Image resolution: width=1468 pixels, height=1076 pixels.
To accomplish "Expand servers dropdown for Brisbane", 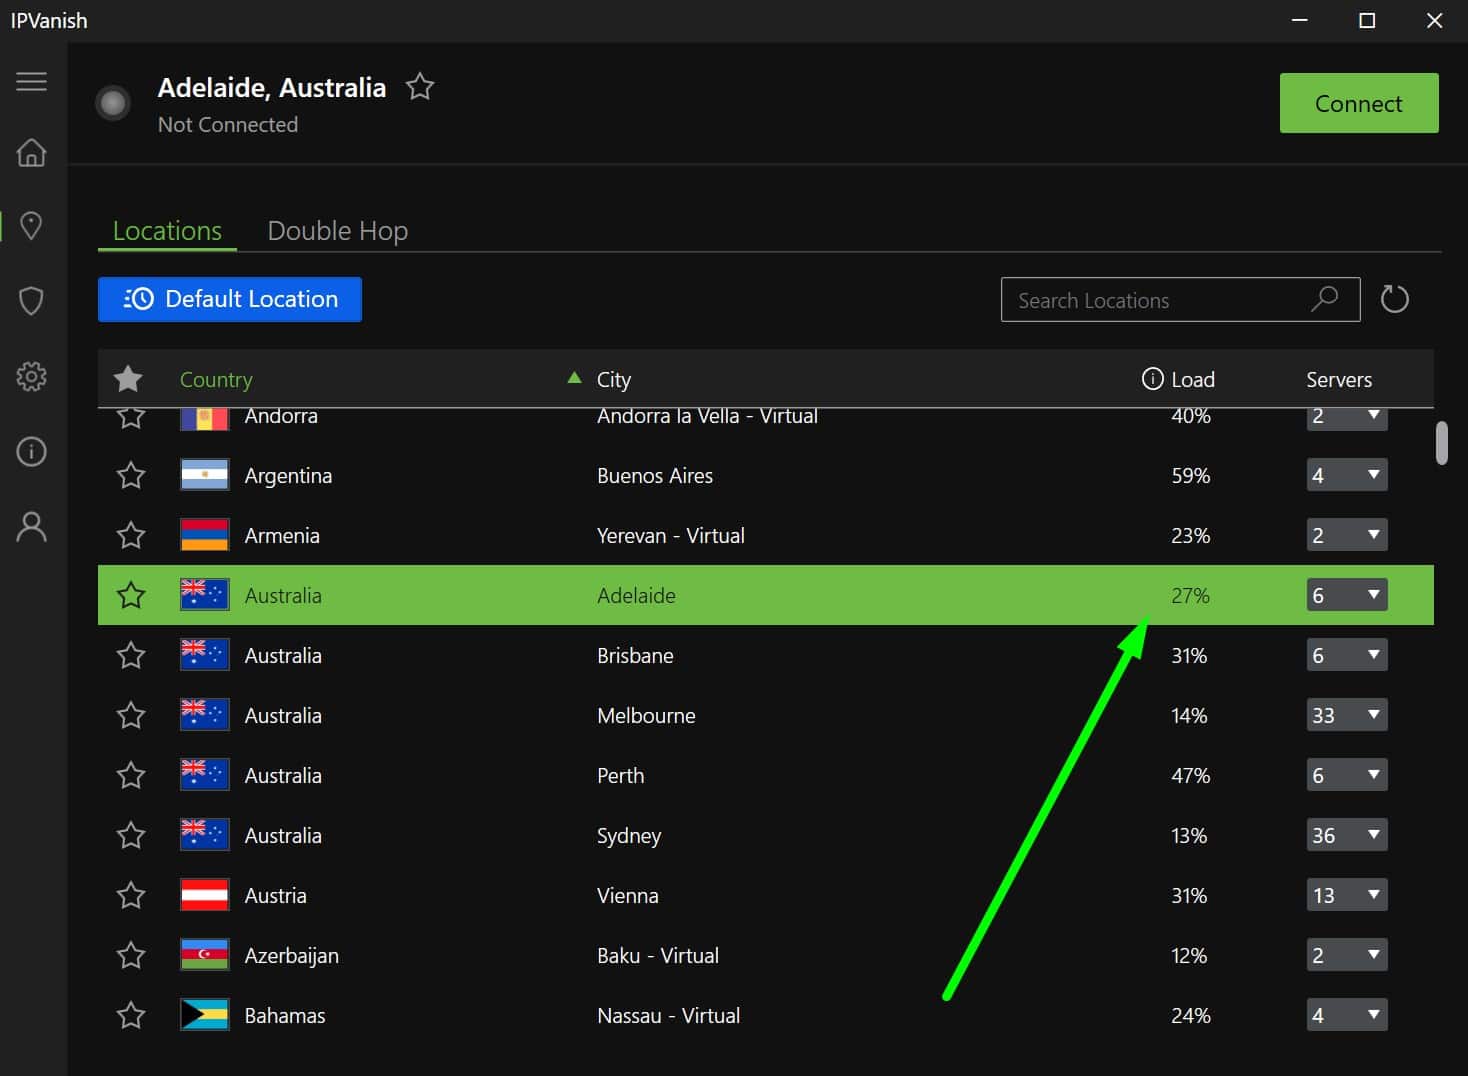I will pyautogui.click(x=1347, y=655).
